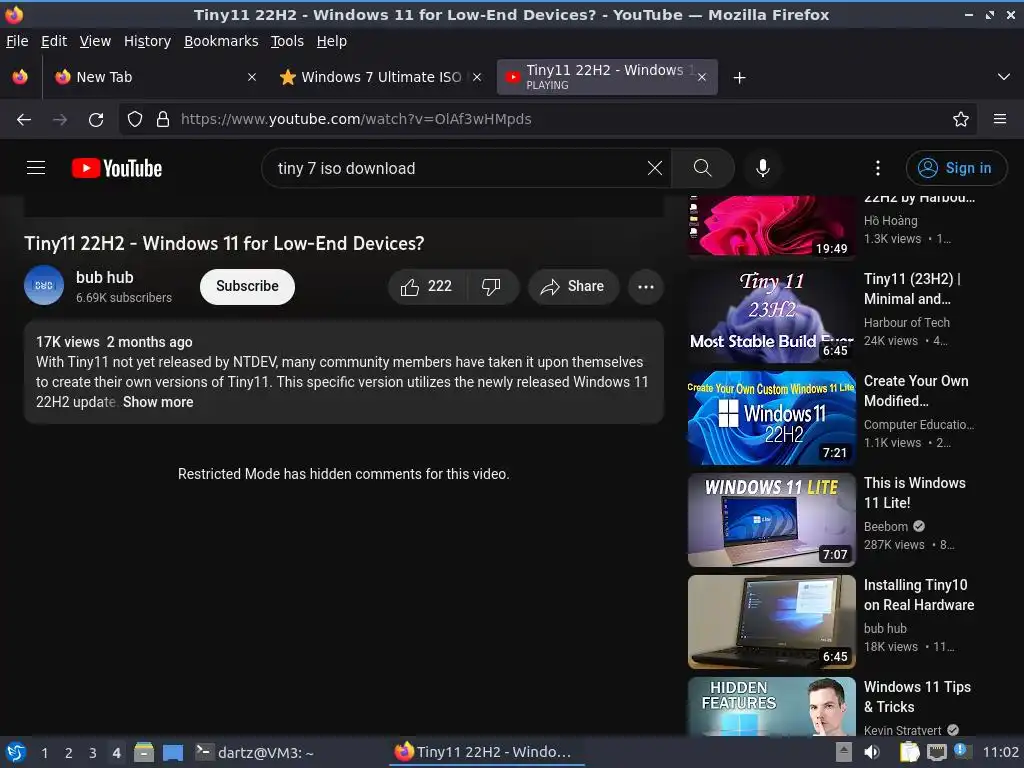Close the Tiny11 22H2 tab

tap(702, 77)
